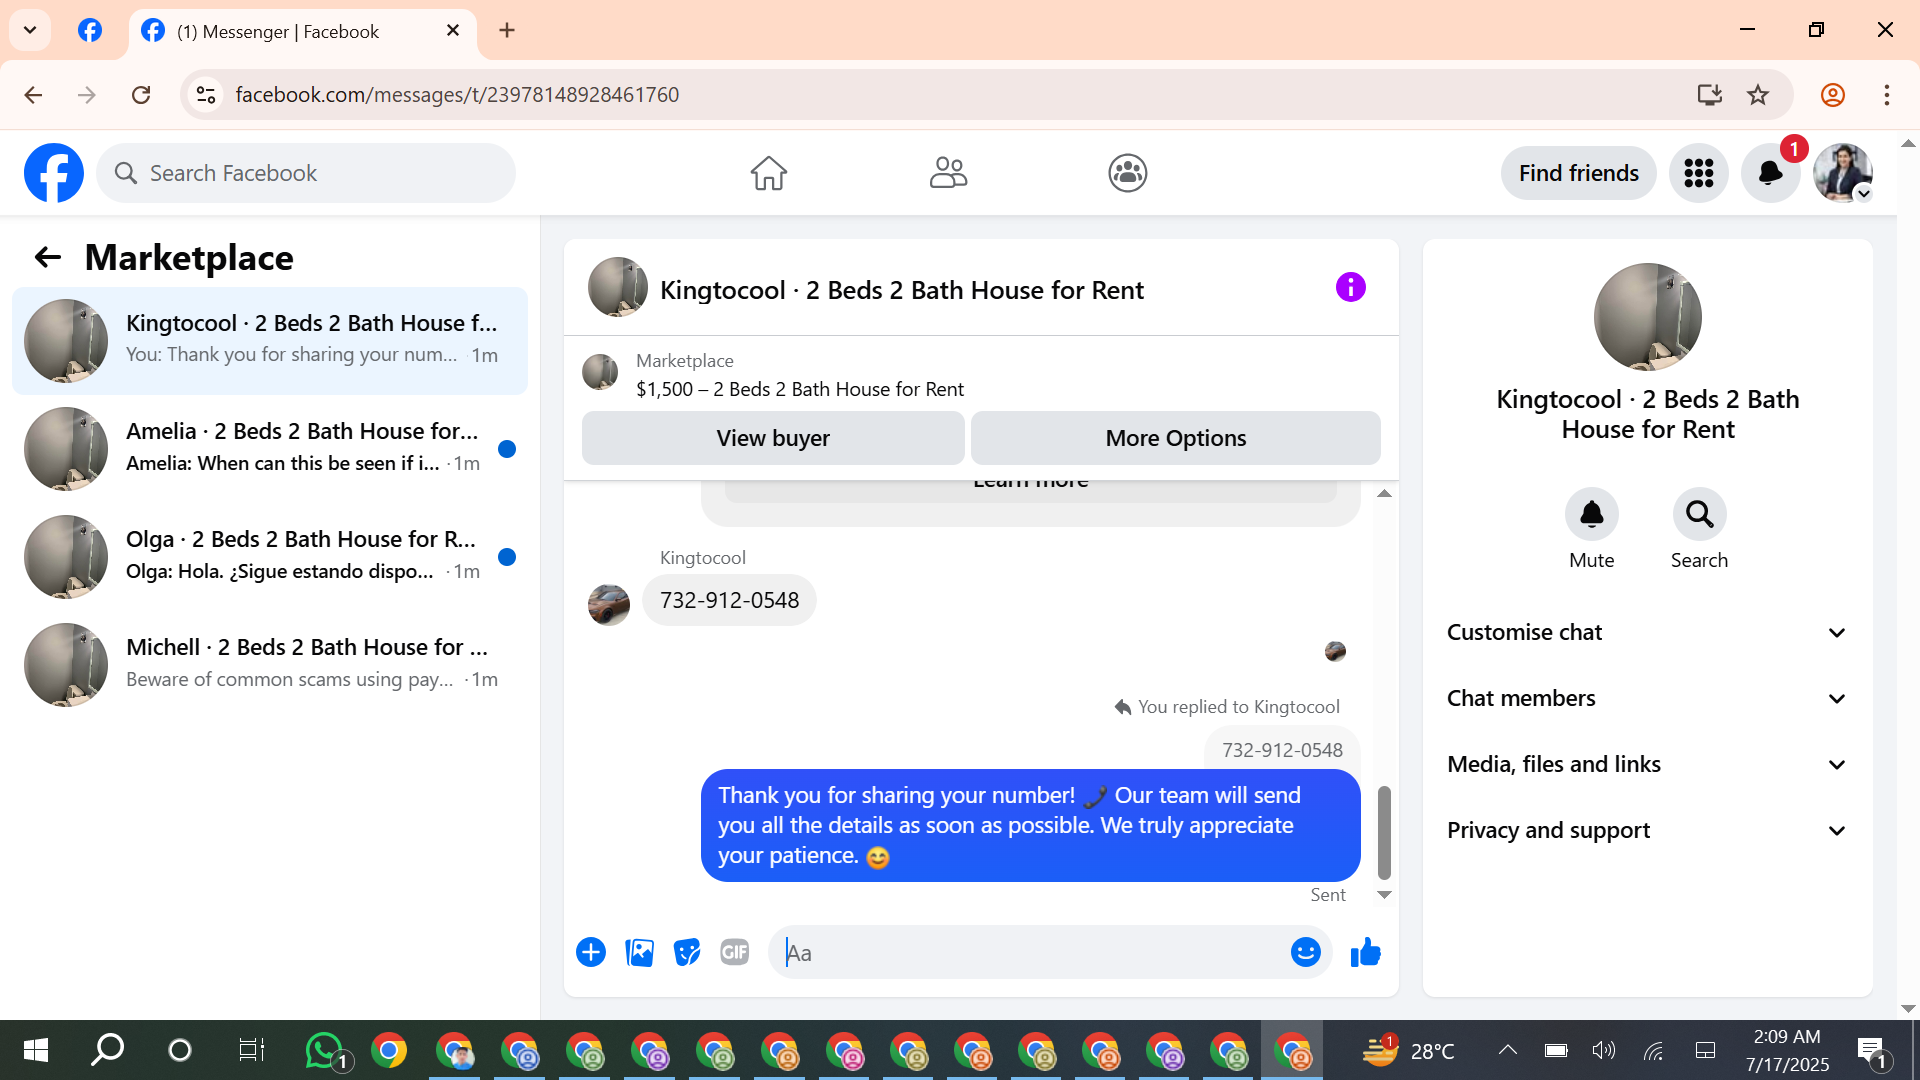Mute the Kingtocool chat notifications
The width and height of the screenshot is (1920, 1080).
tap(1591, 514)
